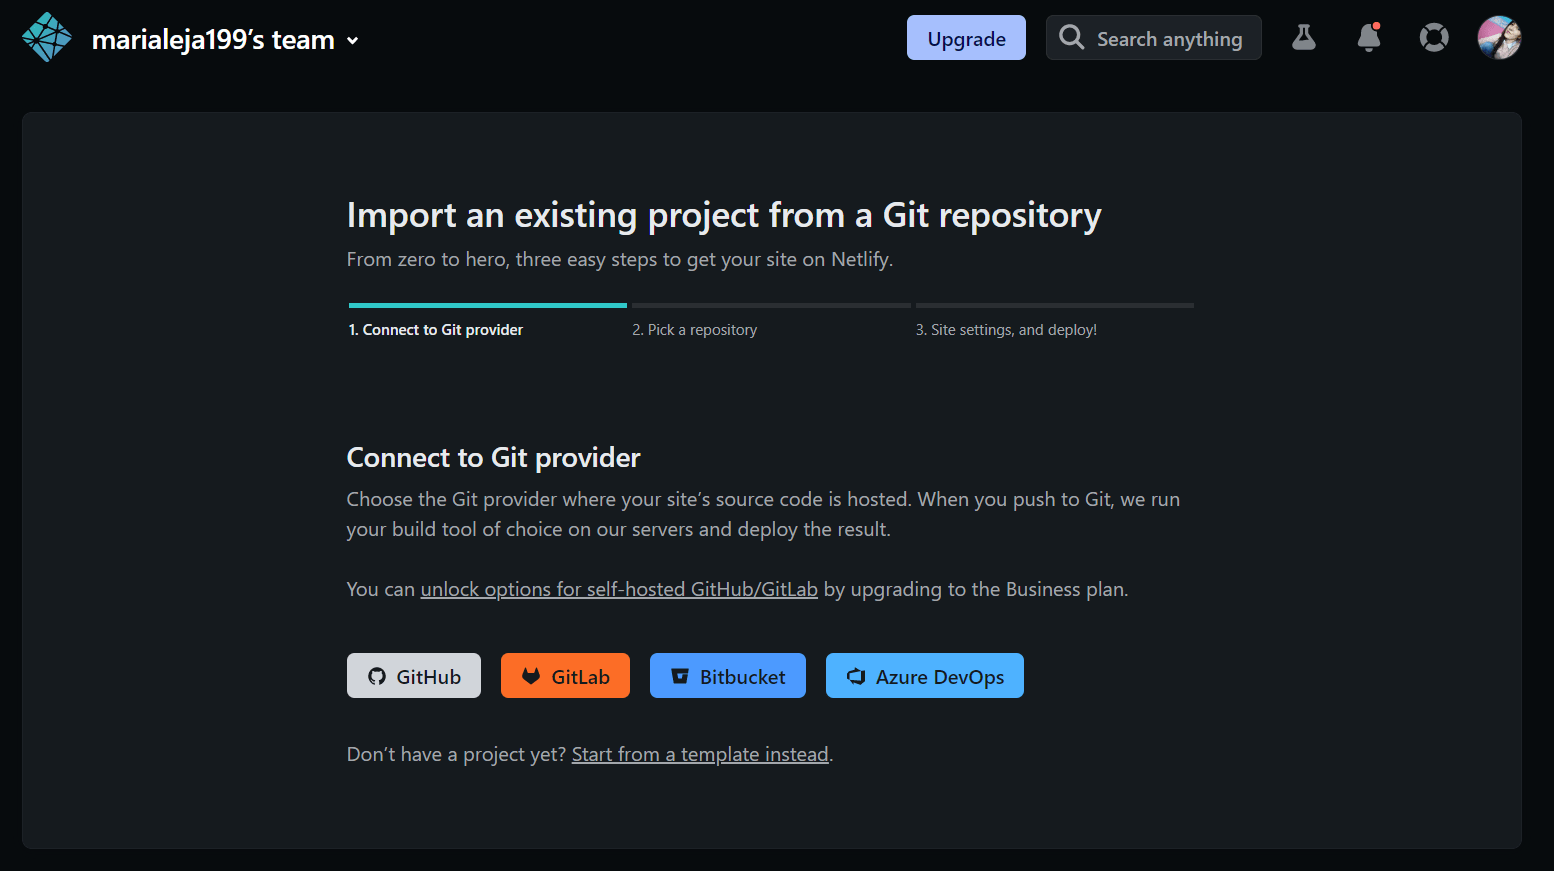The width and height of the screenshot is (1554, 871).
Task: Open the notifications bell
Action: tap(1368, 38)
